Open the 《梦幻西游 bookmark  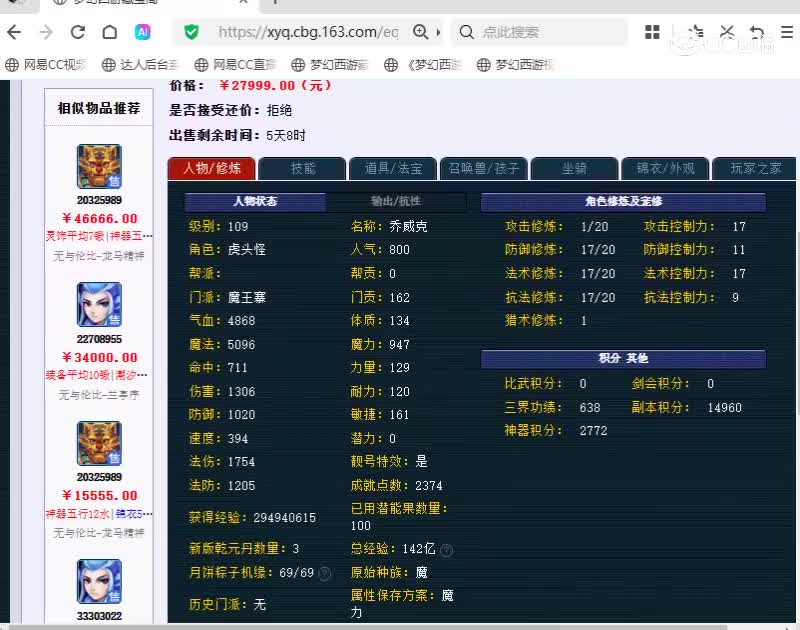click(423, 65)
